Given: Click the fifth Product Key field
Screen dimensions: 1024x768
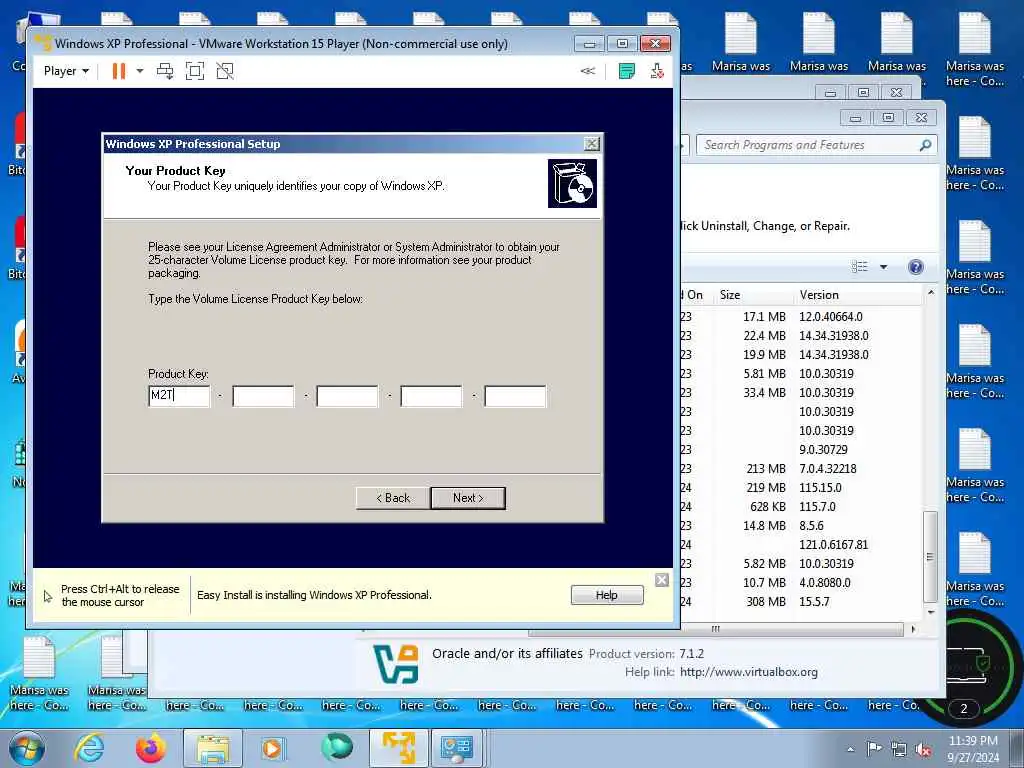Looking at the screenshot, I should (x=515, y=396).
